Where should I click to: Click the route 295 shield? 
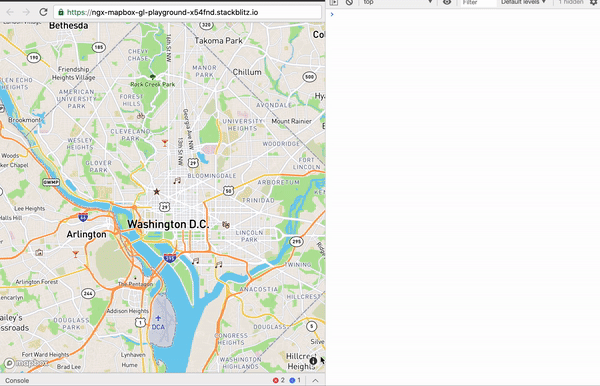tap(296, 241)
